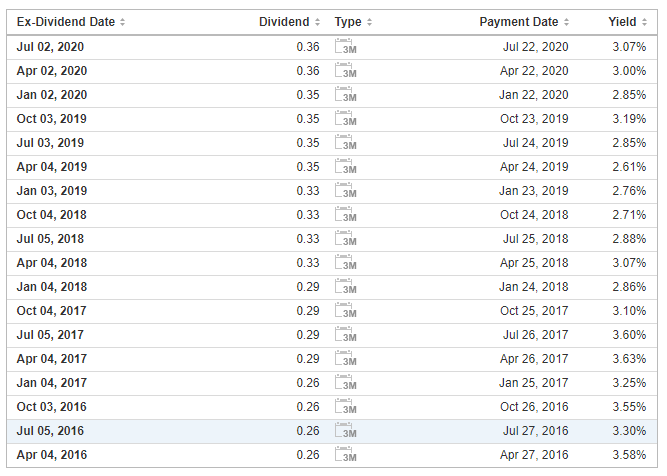Viewport: 667px width, 476px height.
Task: Click yield value 2.61%
Action: 629,167
